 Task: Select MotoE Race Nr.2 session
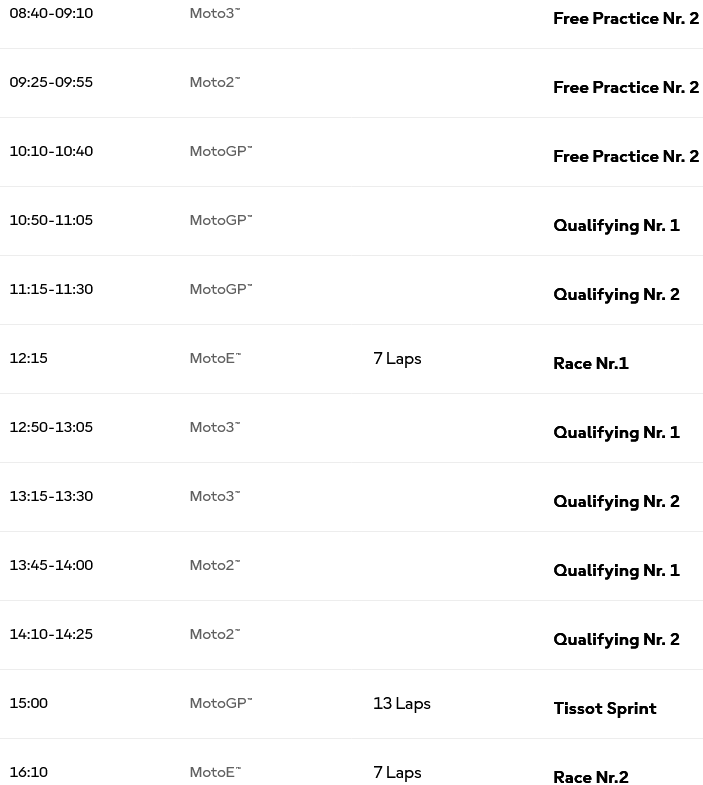(591, 777)
